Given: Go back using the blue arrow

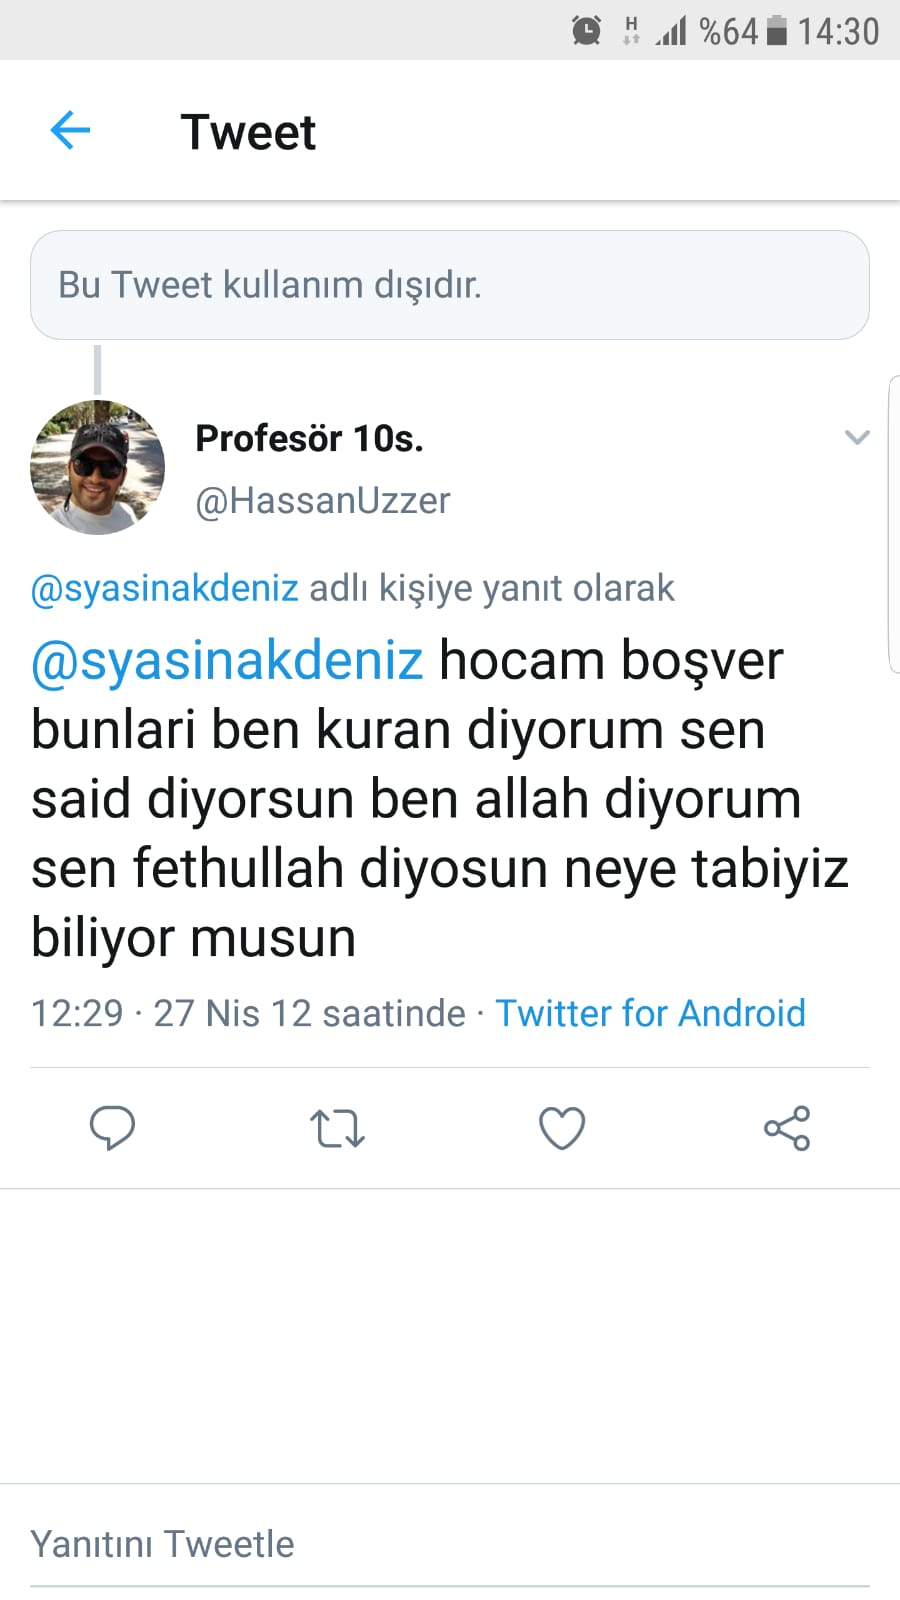Looking at the screenshot, I should coord(70,131).
